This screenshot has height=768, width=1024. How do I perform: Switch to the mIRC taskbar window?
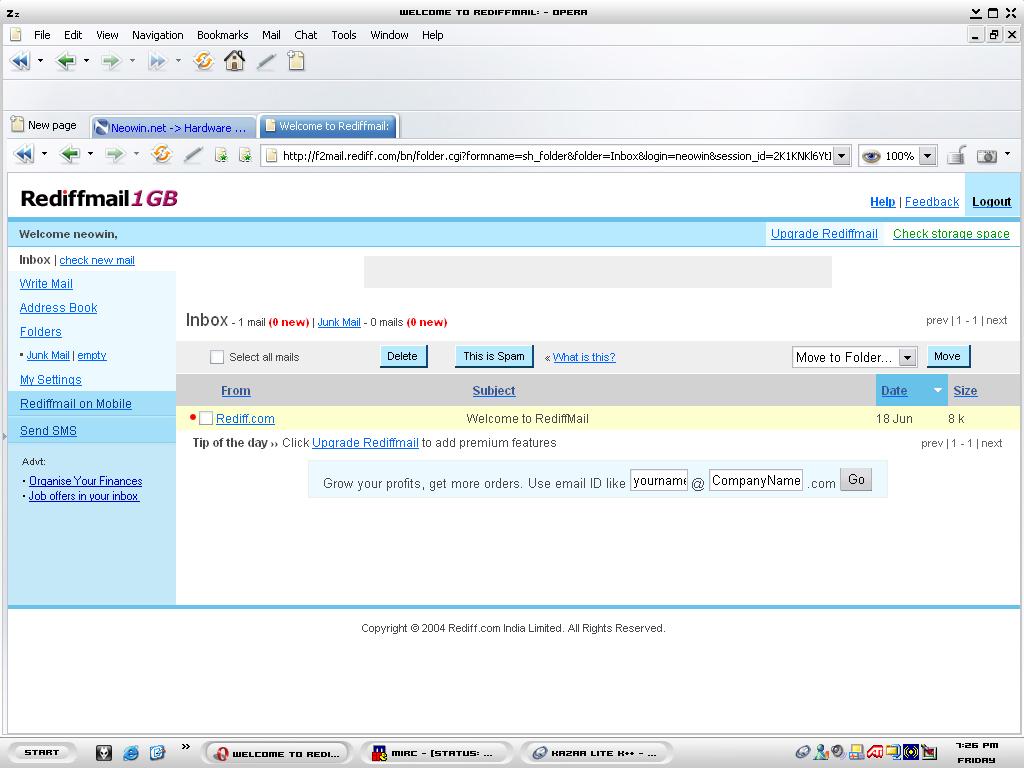[436, 753]
